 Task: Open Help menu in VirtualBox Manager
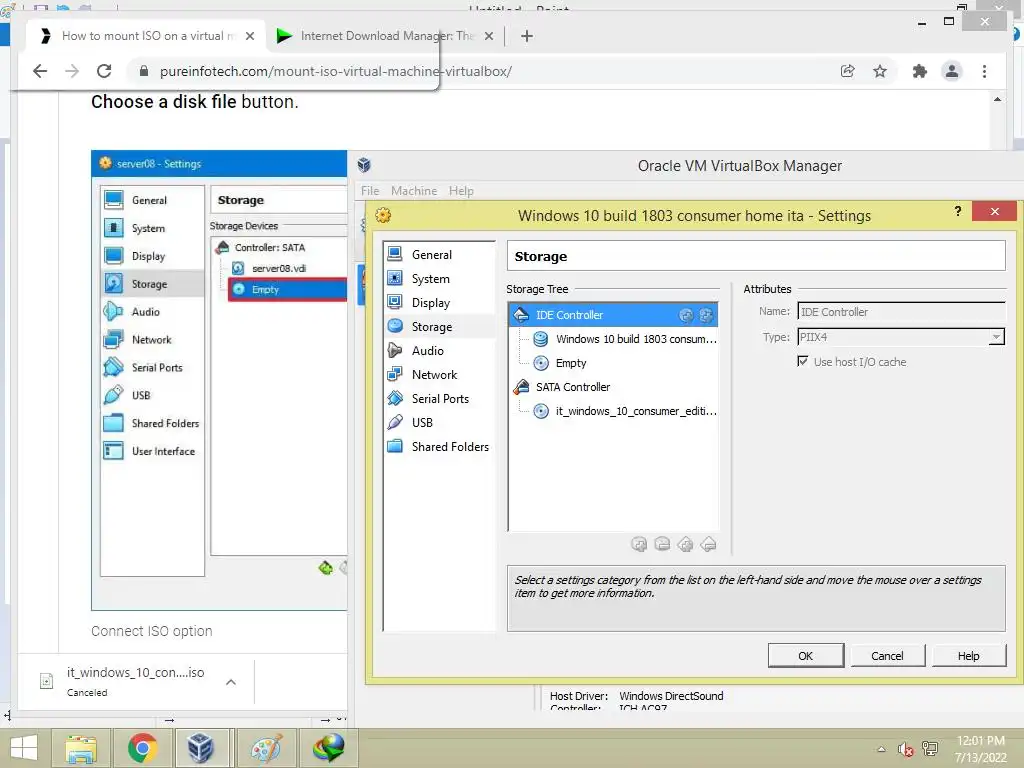click(461, 191)
